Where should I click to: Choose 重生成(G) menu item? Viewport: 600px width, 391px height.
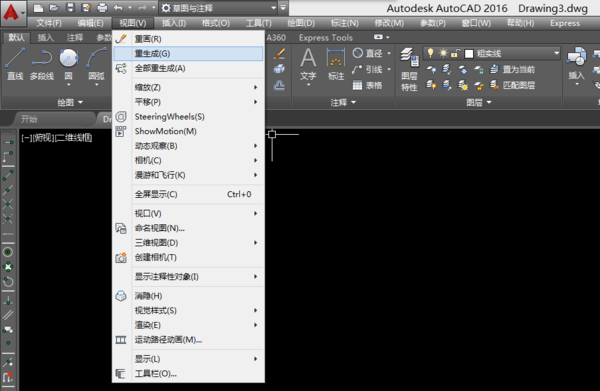pyautogui.click(x=188, y=54)
